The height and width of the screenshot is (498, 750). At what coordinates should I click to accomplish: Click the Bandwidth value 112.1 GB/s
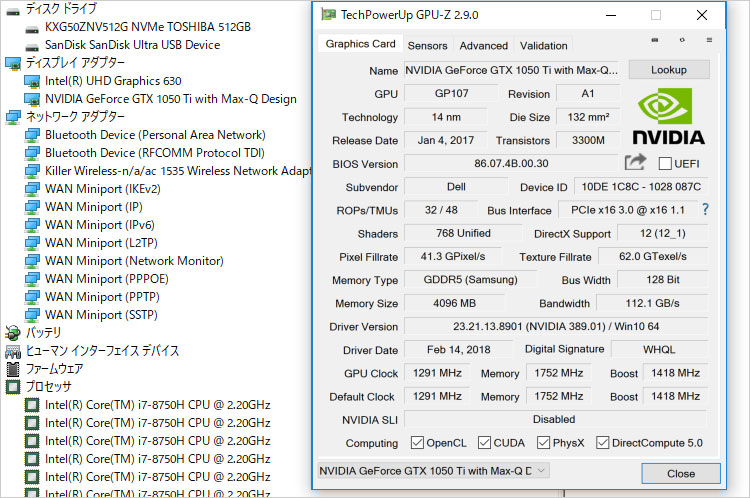(652, 303)
